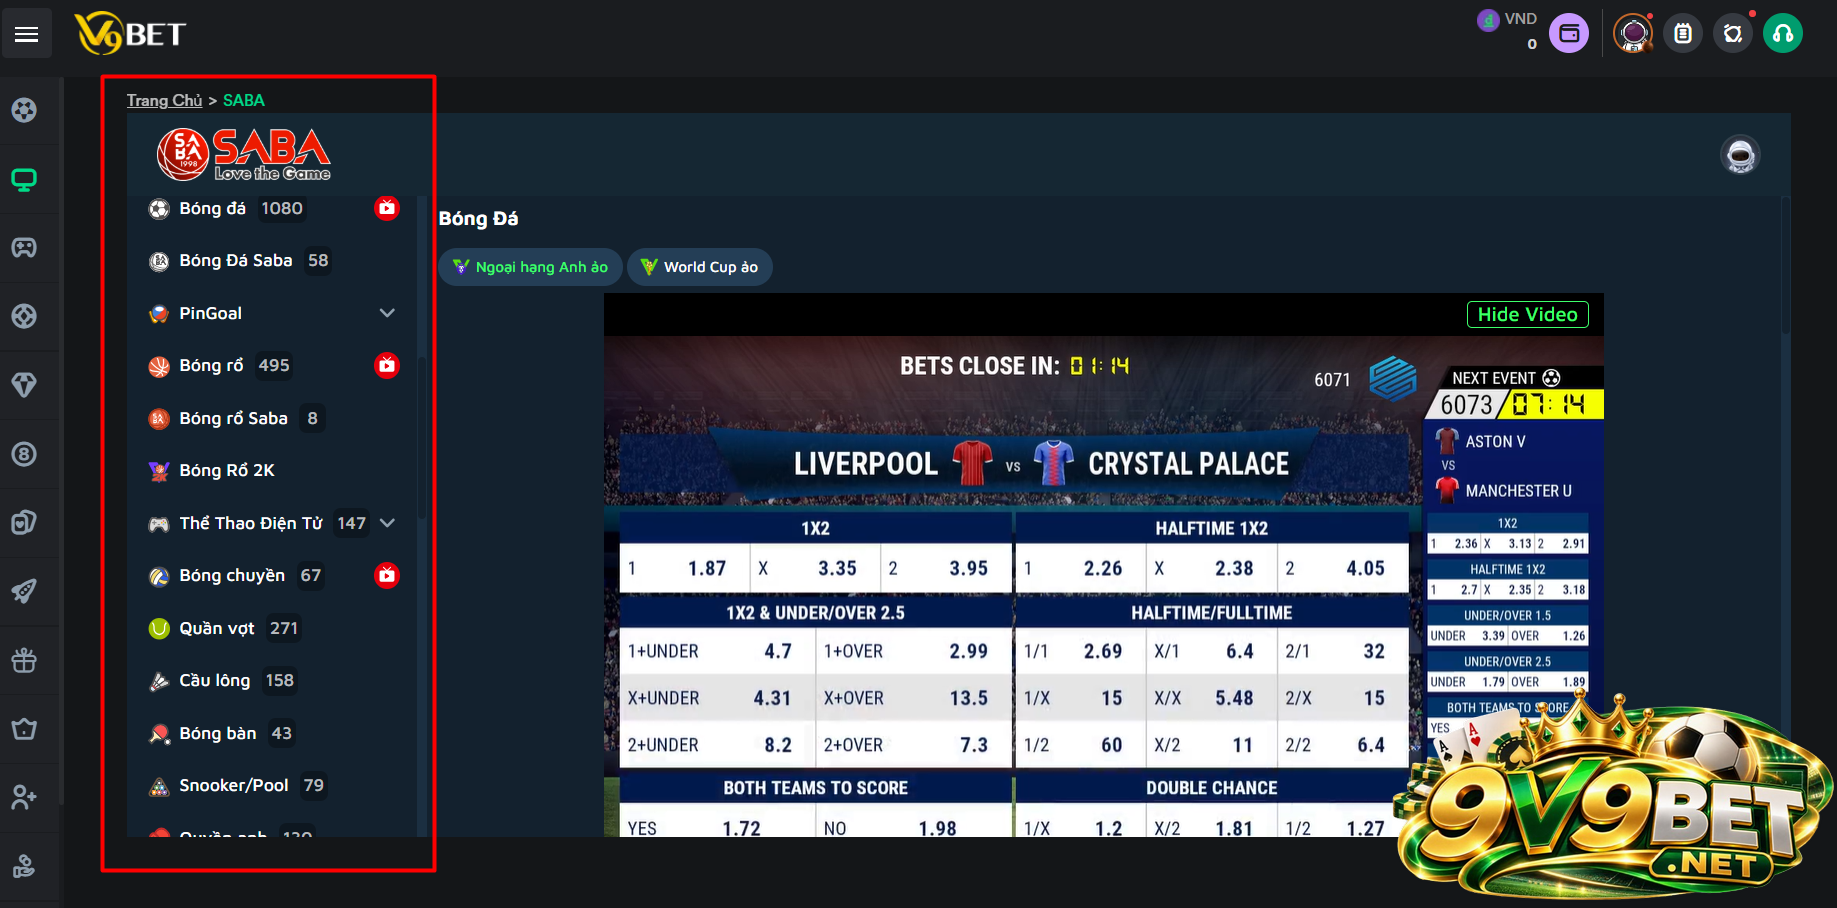This screenshot has width=1837, height=908.
Task: Open the soccer ball sidebar icon
Action: click(x=24, y=110)
